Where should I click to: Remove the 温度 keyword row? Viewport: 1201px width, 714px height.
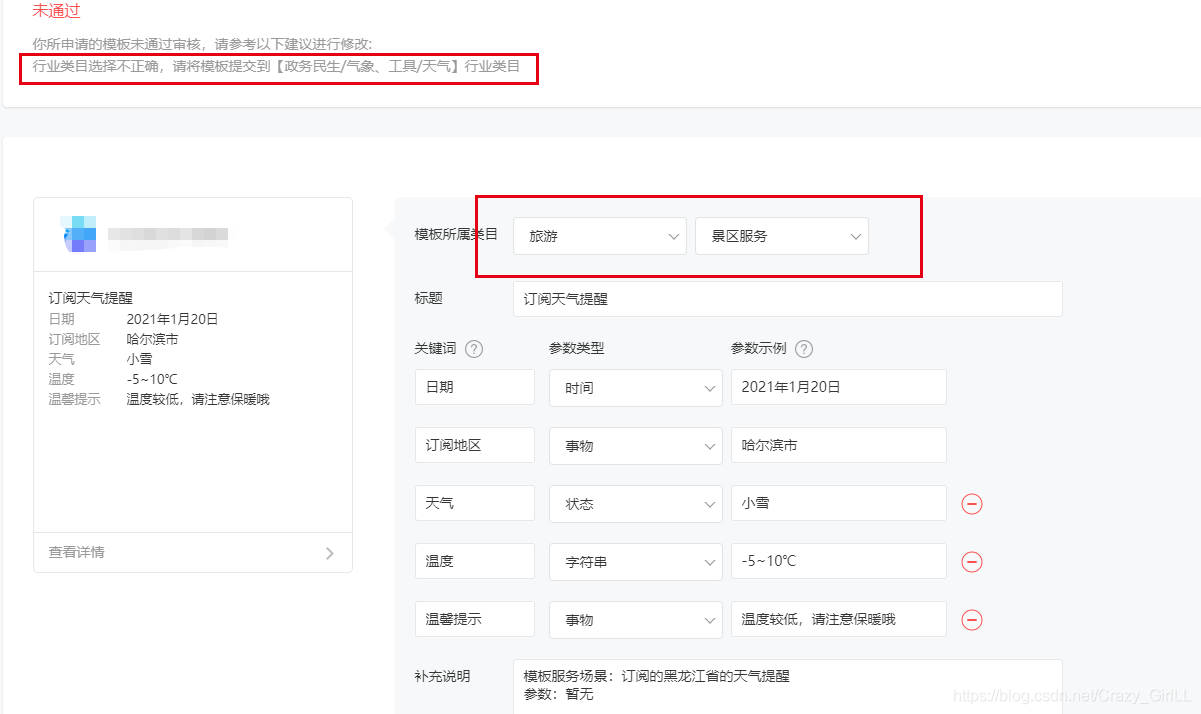pyautogui.click(x=971, y=561)
